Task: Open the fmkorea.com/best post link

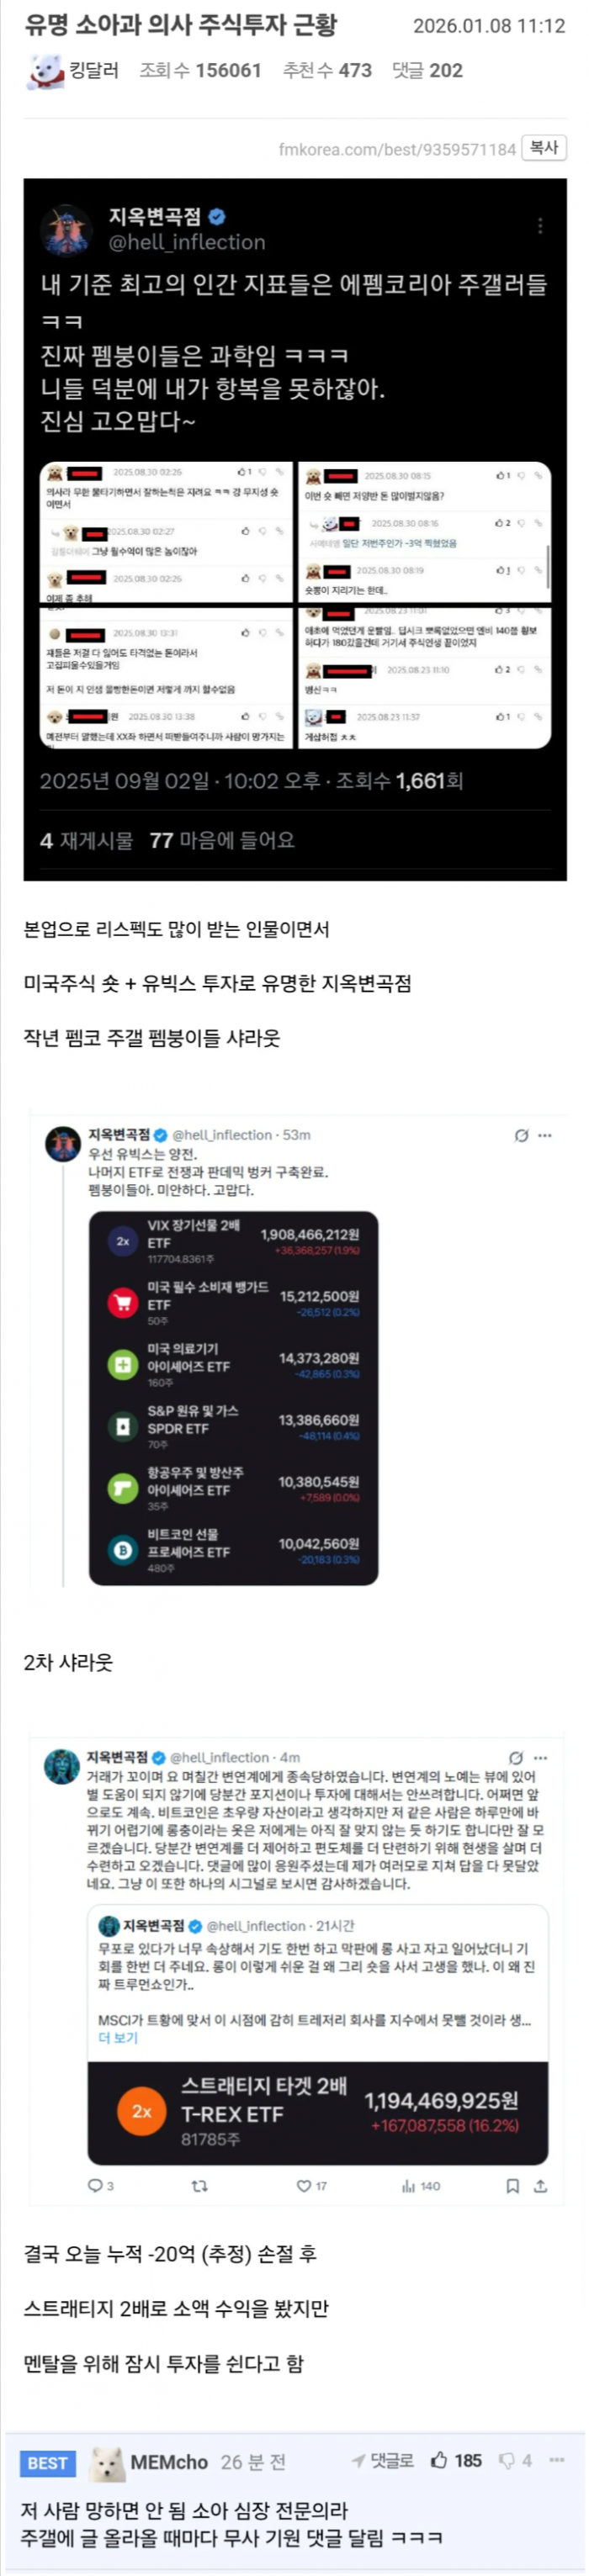Action: click(397, 149)
